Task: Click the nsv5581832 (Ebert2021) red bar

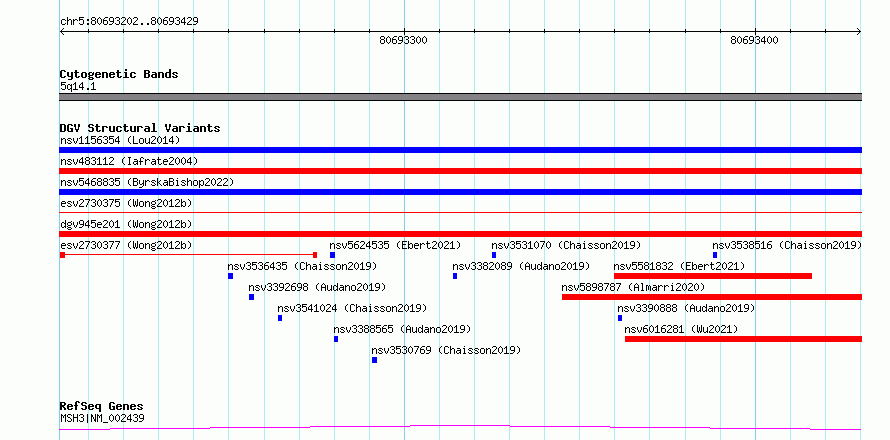Action: 713,276
